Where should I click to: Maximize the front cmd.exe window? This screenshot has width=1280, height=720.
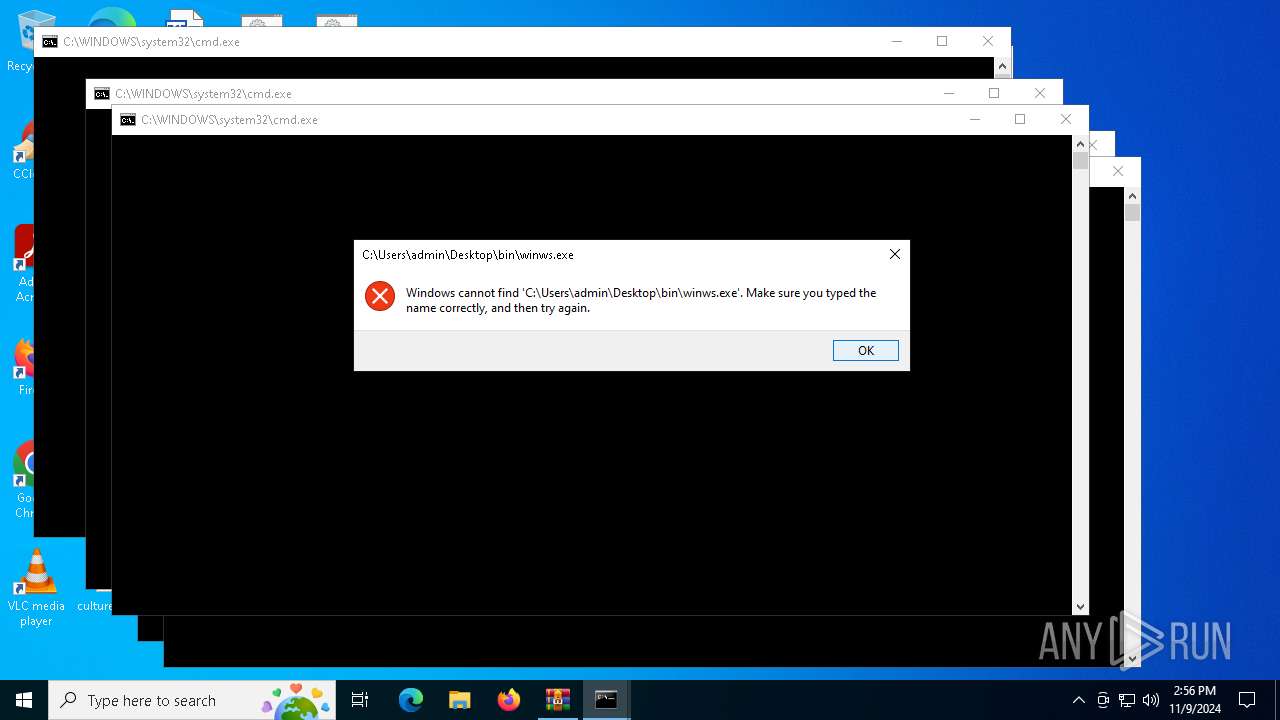1020,119
